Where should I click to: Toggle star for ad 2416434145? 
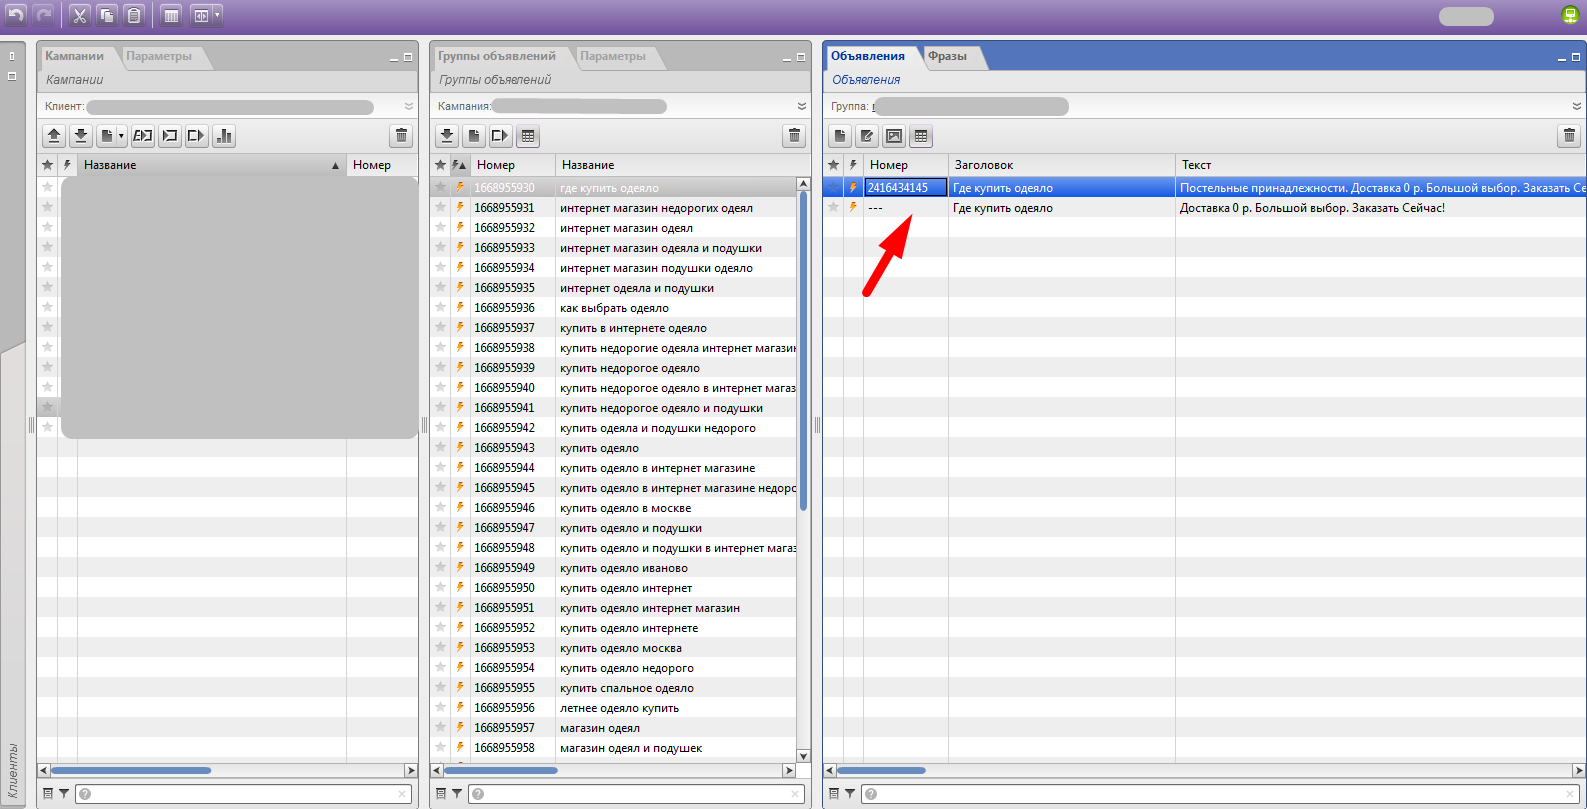click(833, 187)
